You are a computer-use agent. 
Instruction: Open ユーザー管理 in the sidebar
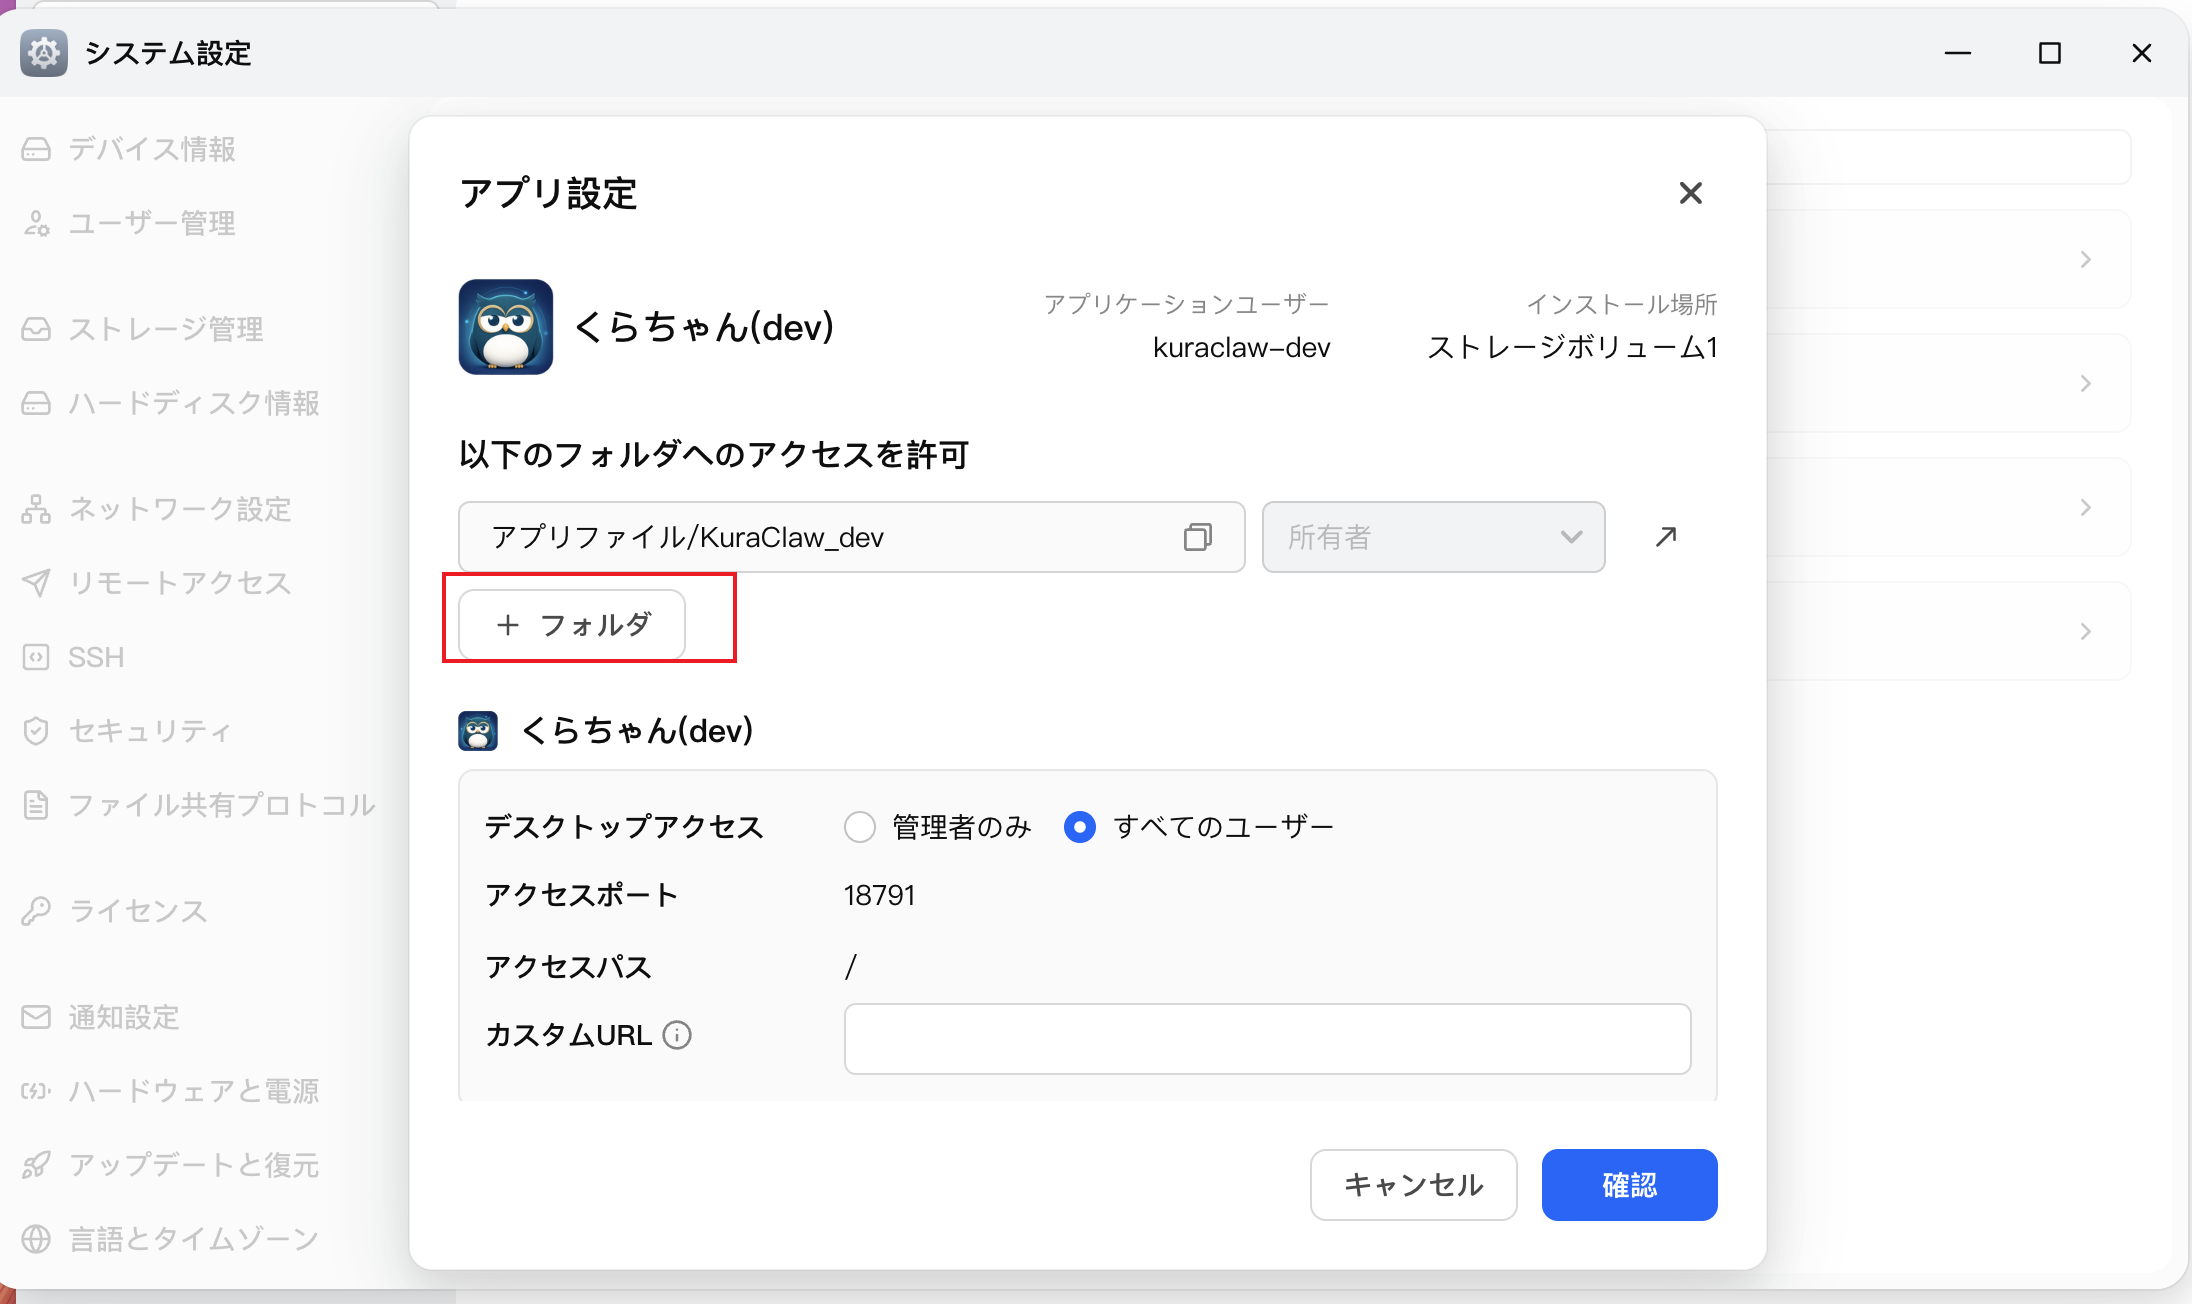pyautogui.click(x=128, y=223)
